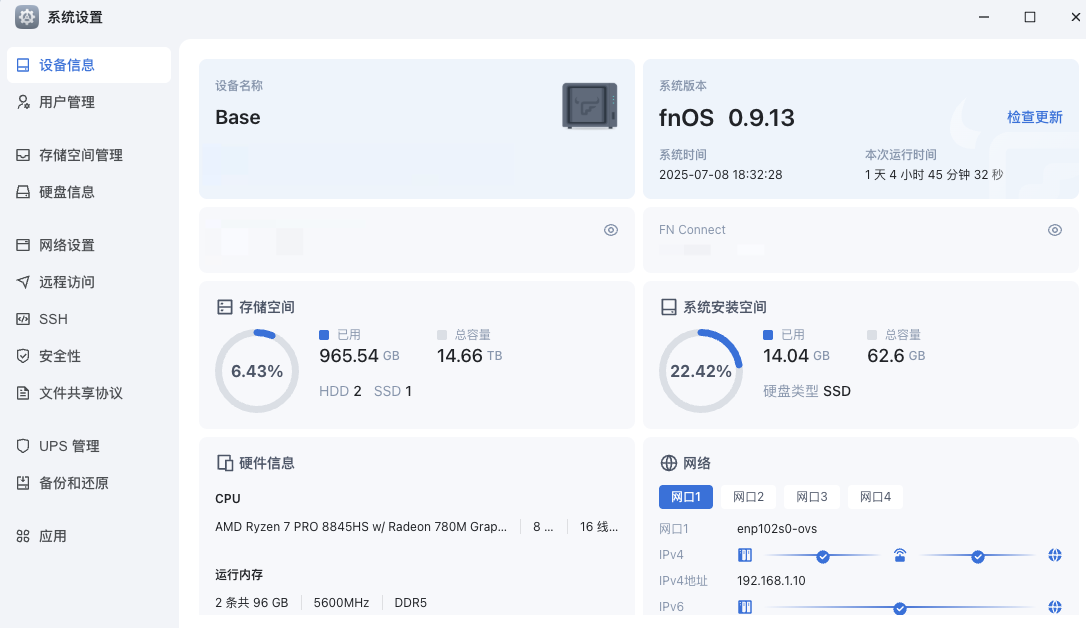Screen dimensions: 1086x628
Task: Click the 6.43% storage usage ring
Action: 257,371
